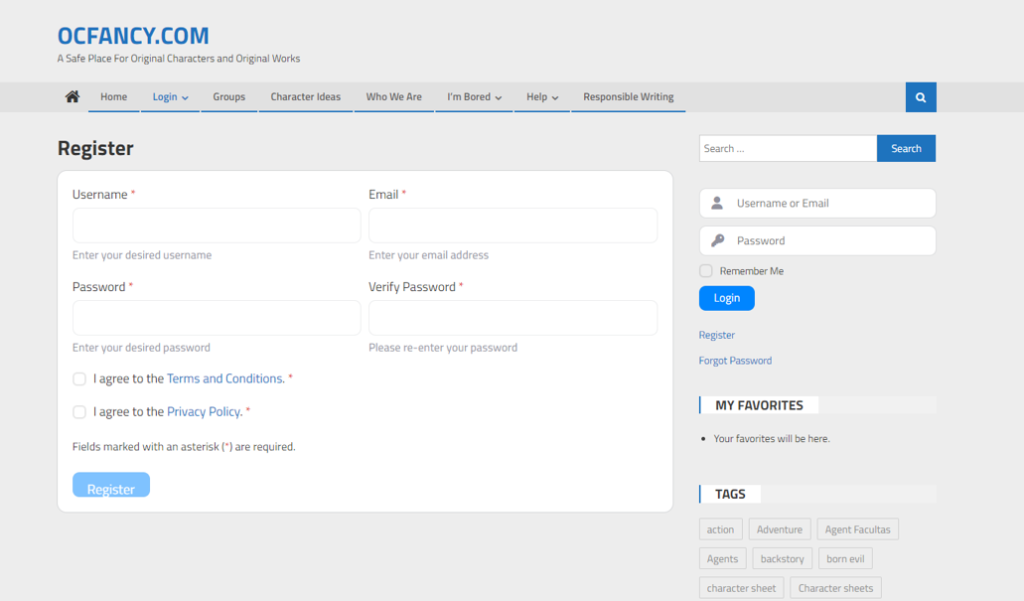This screenshot has width=1024, height=601.
Task: Open search using the blue magnifier icon
Action: [920, 97]
